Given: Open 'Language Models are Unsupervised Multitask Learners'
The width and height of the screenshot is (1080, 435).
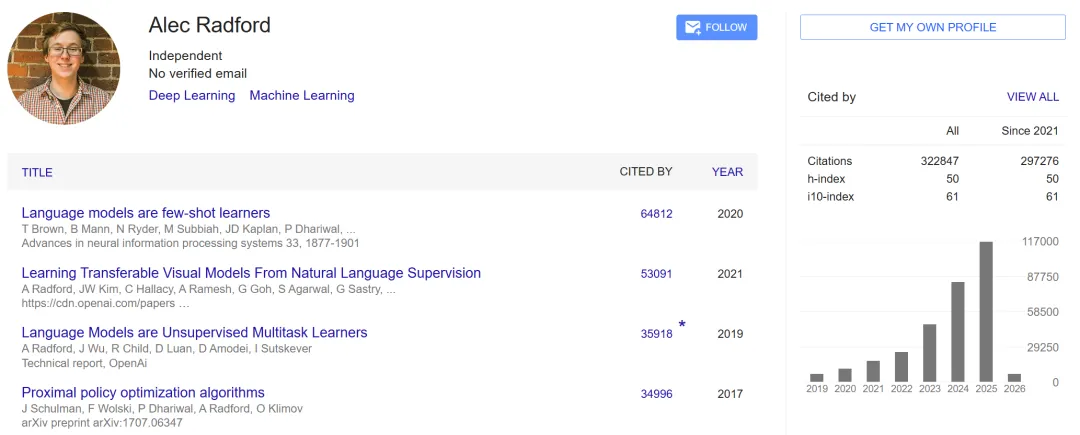Looking at the screenshot, I should coord(194,333).
